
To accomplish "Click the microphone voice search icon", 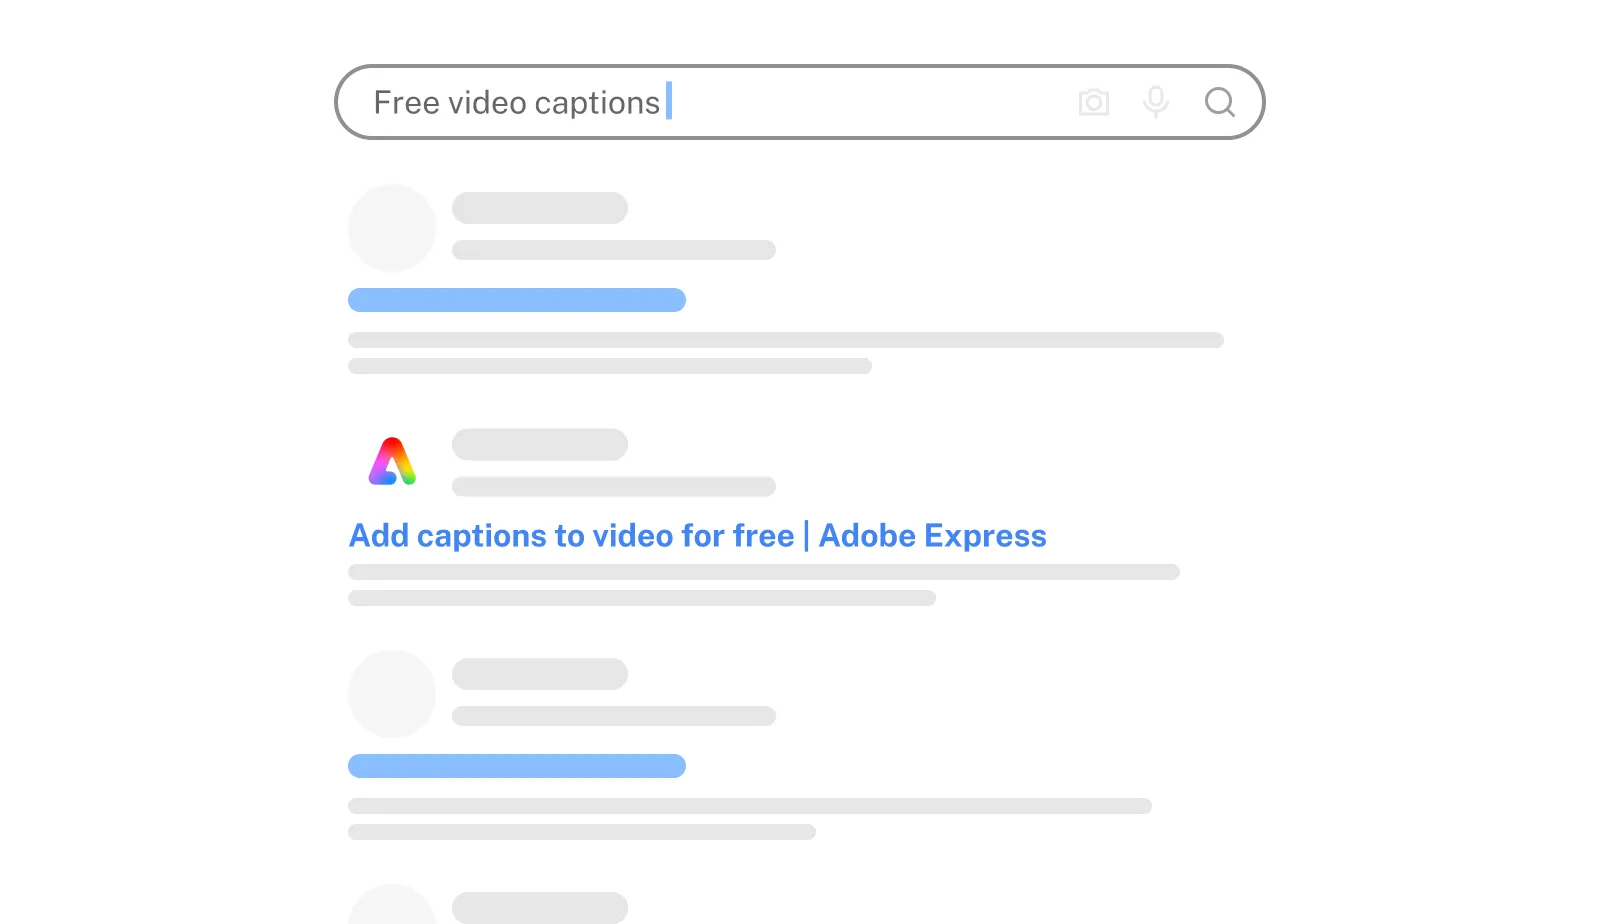I will [x=1156, y=102].
